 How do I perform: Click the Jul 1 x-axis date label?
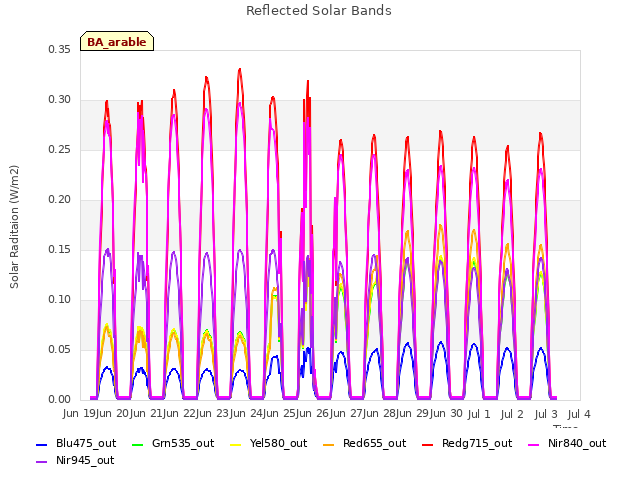479,414
